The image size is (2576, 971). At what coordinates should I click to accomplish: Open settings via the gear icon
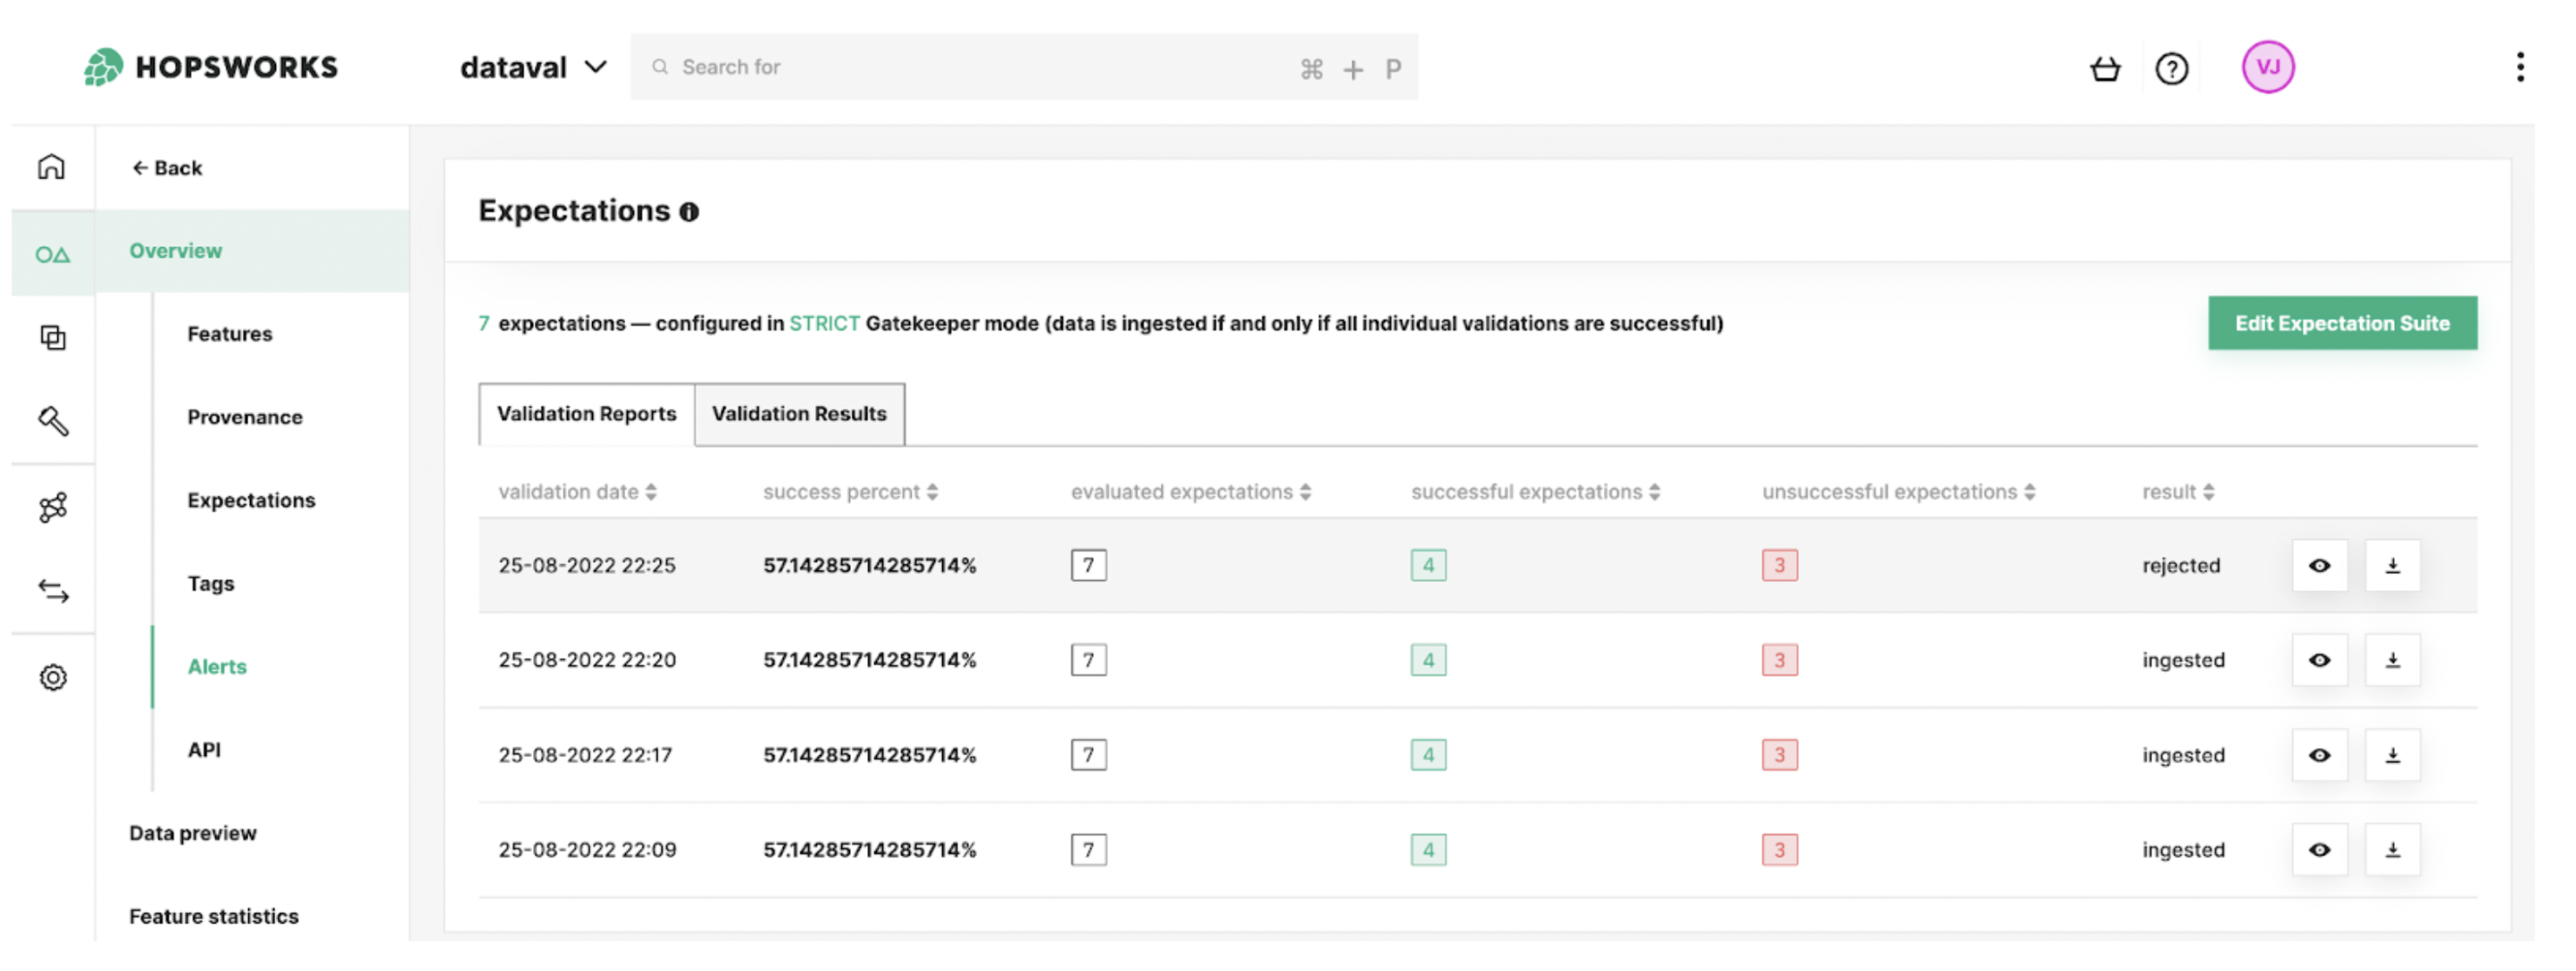coord(51,677)
